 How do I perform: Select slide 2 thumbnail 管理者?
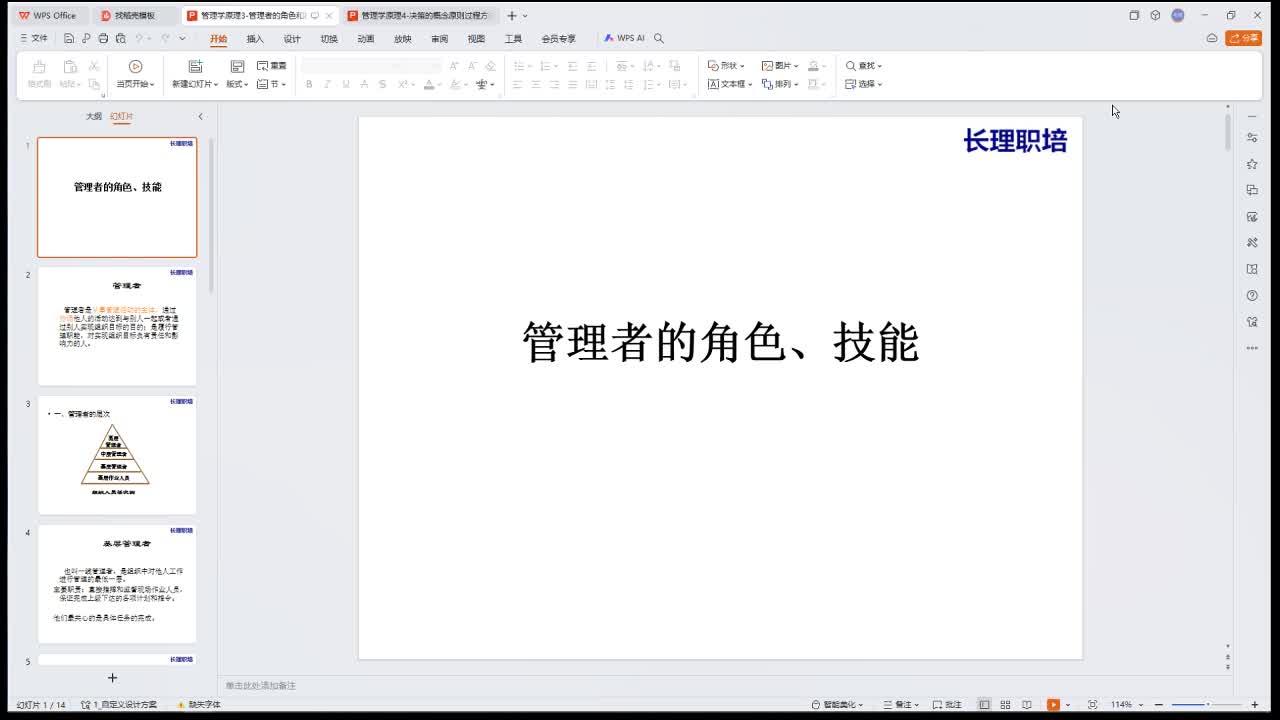click(x=117, y=326)
